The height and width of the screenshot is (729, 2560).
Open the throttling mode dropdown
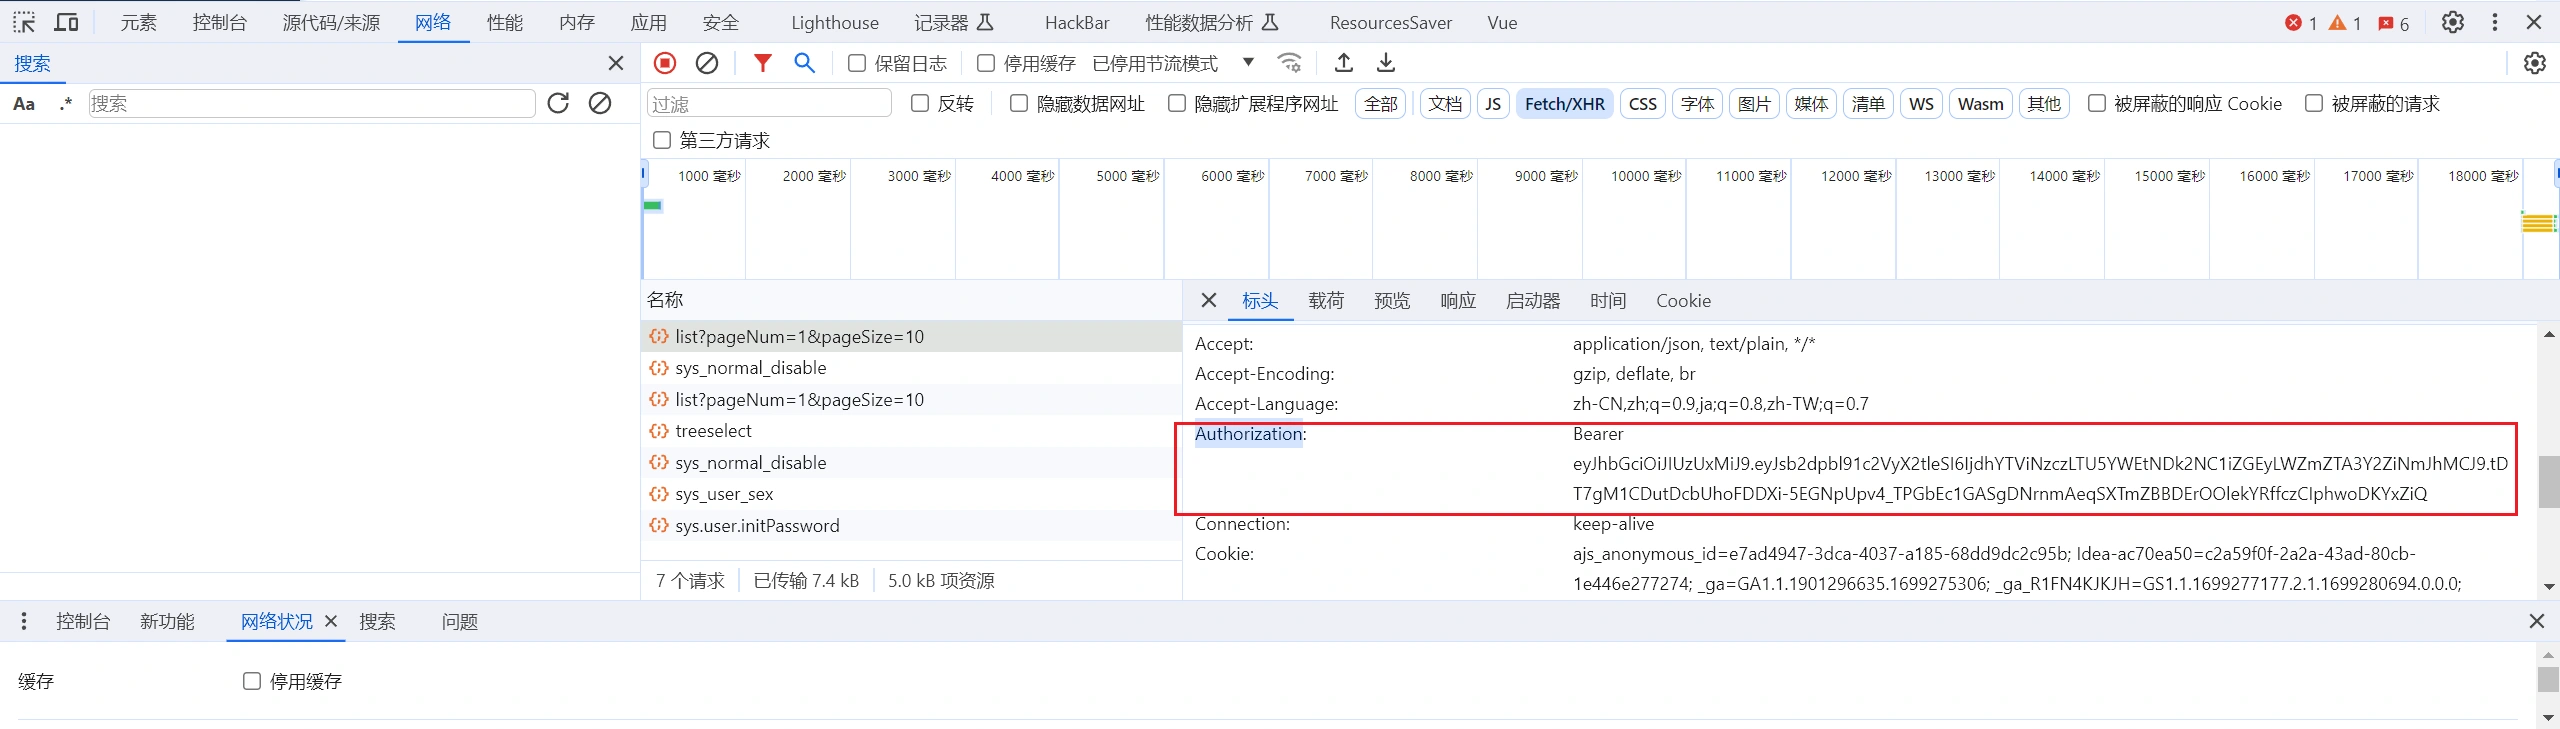(x=1248, y=63)
